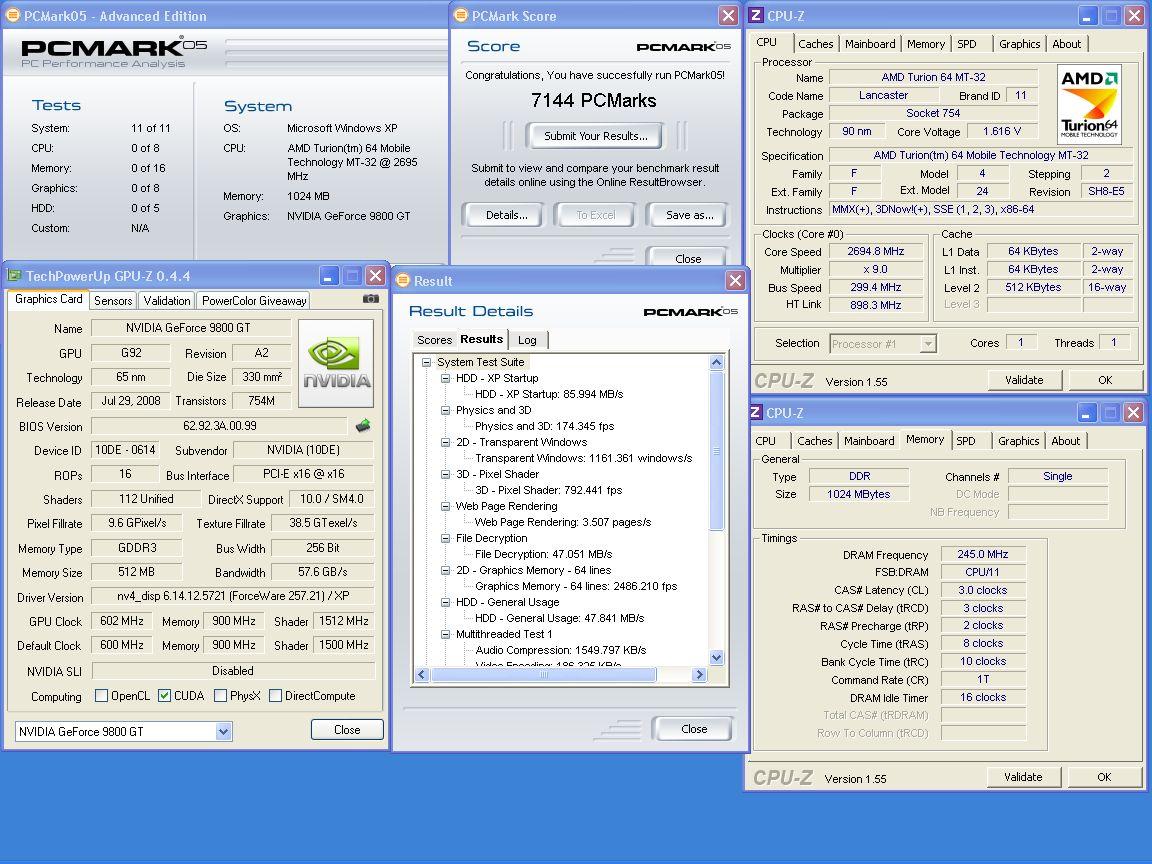Click scroll down arrow in results tree
The height and width of the screenshot is (864, 1152).
click(716, 658)
